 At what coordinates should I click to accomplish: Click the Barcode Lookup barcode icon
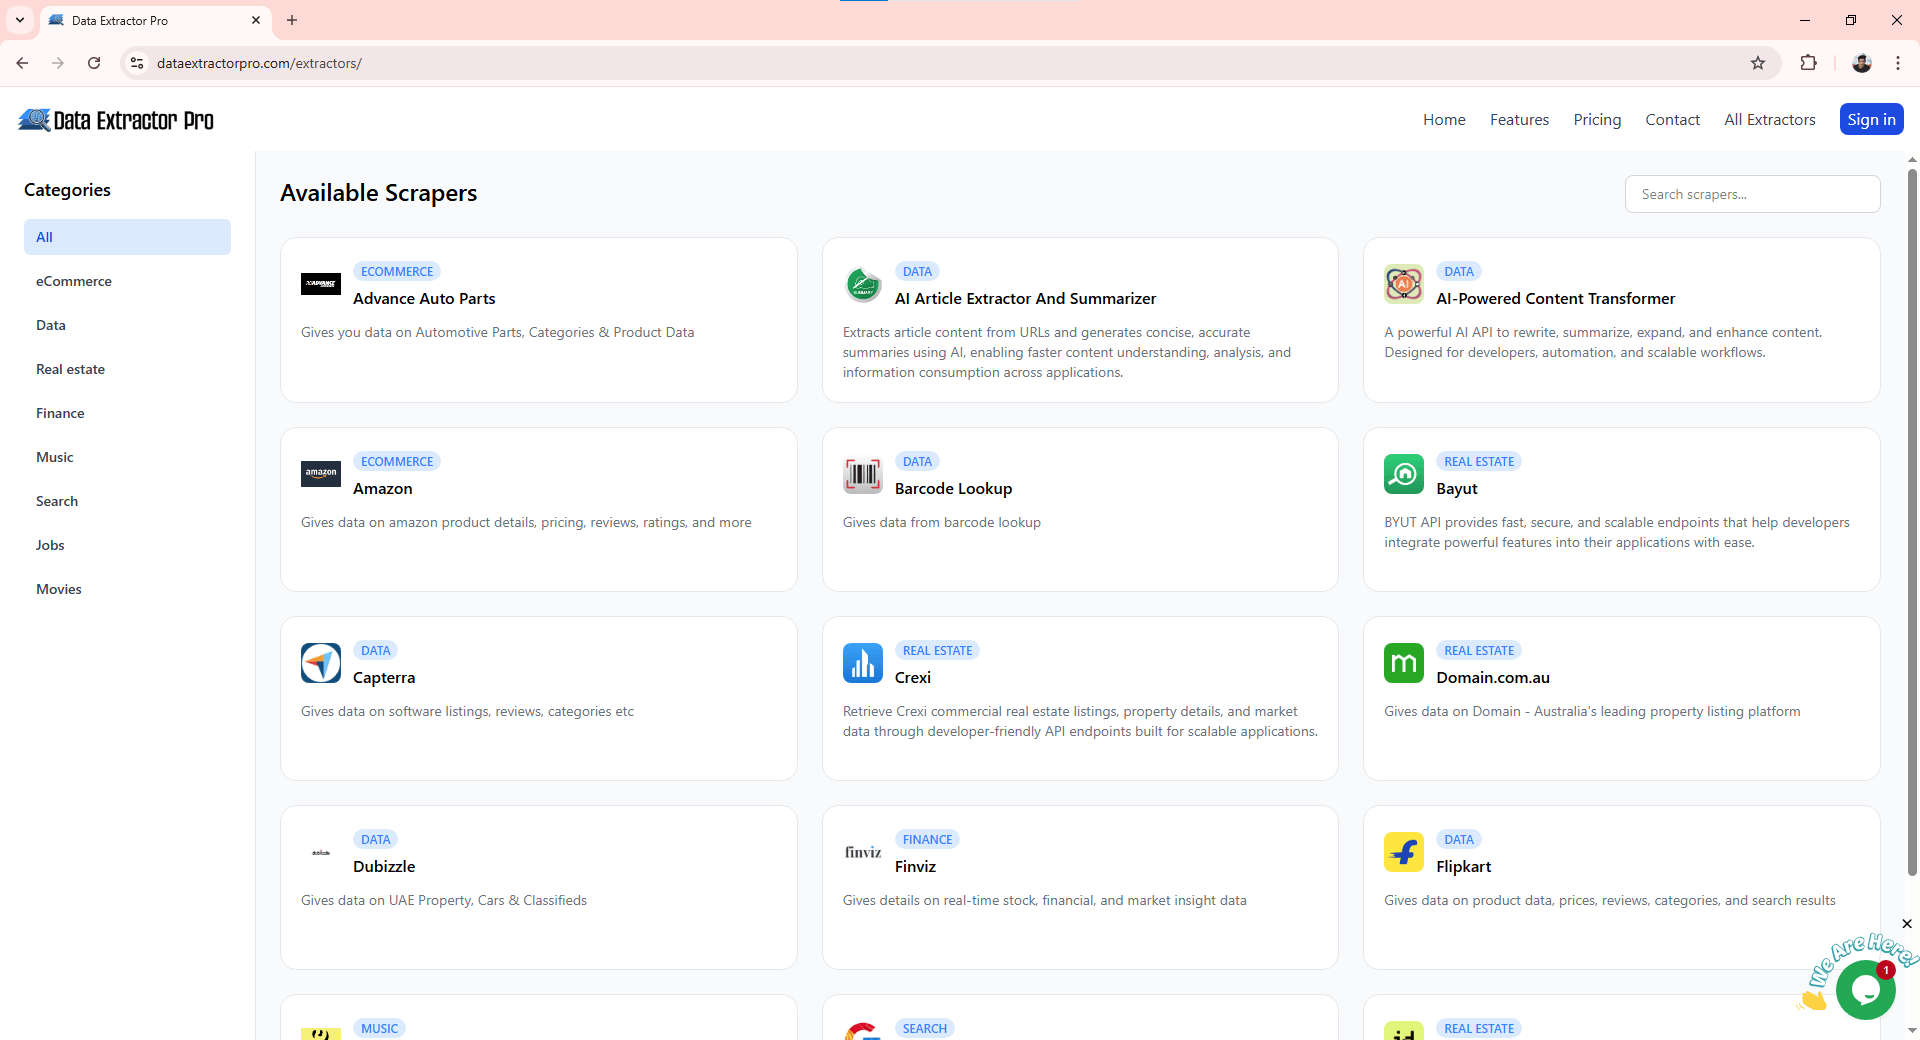[862, 474]
